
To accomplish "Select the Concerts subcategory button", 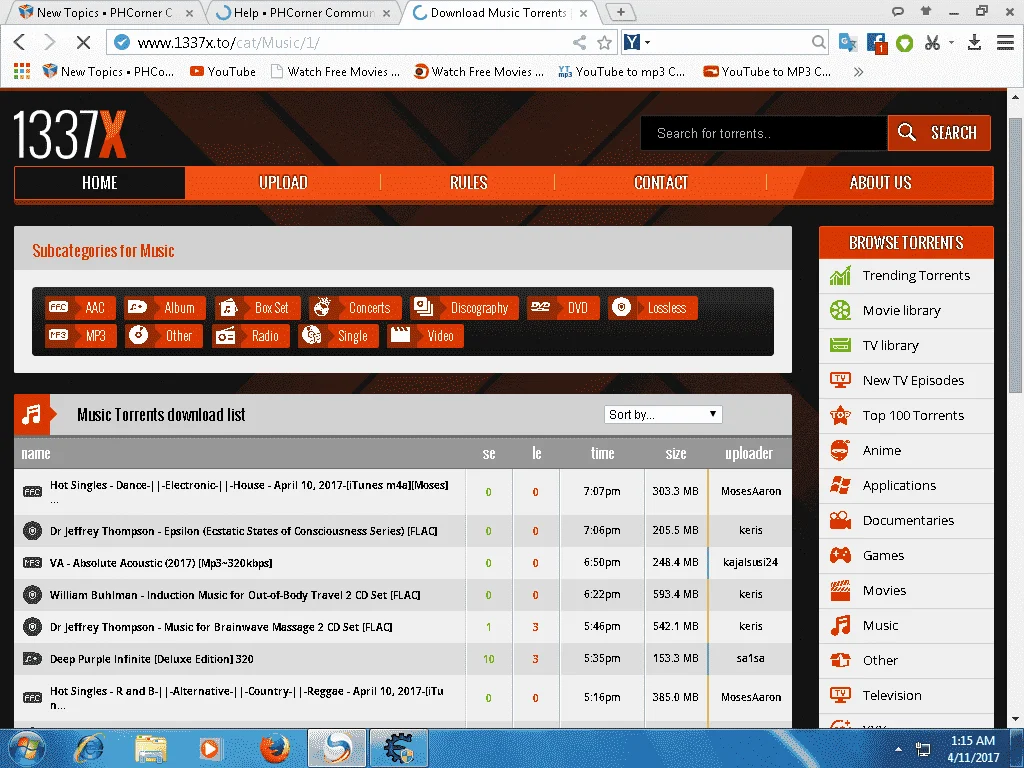I will (x=355, y=308).
